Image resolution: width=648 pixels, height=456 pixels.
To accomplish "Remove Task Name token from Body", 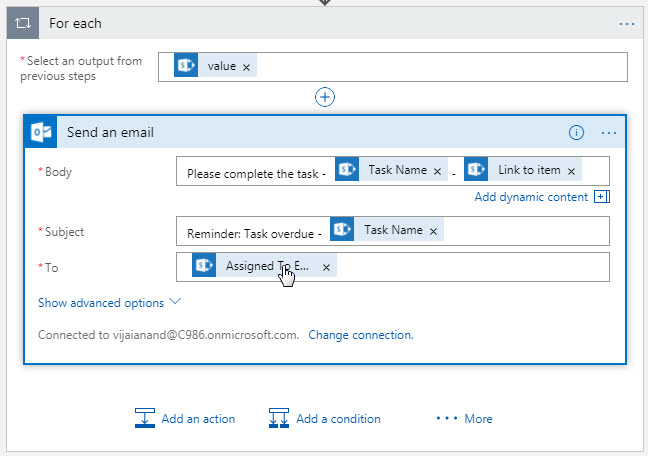I will coord(437,171).
